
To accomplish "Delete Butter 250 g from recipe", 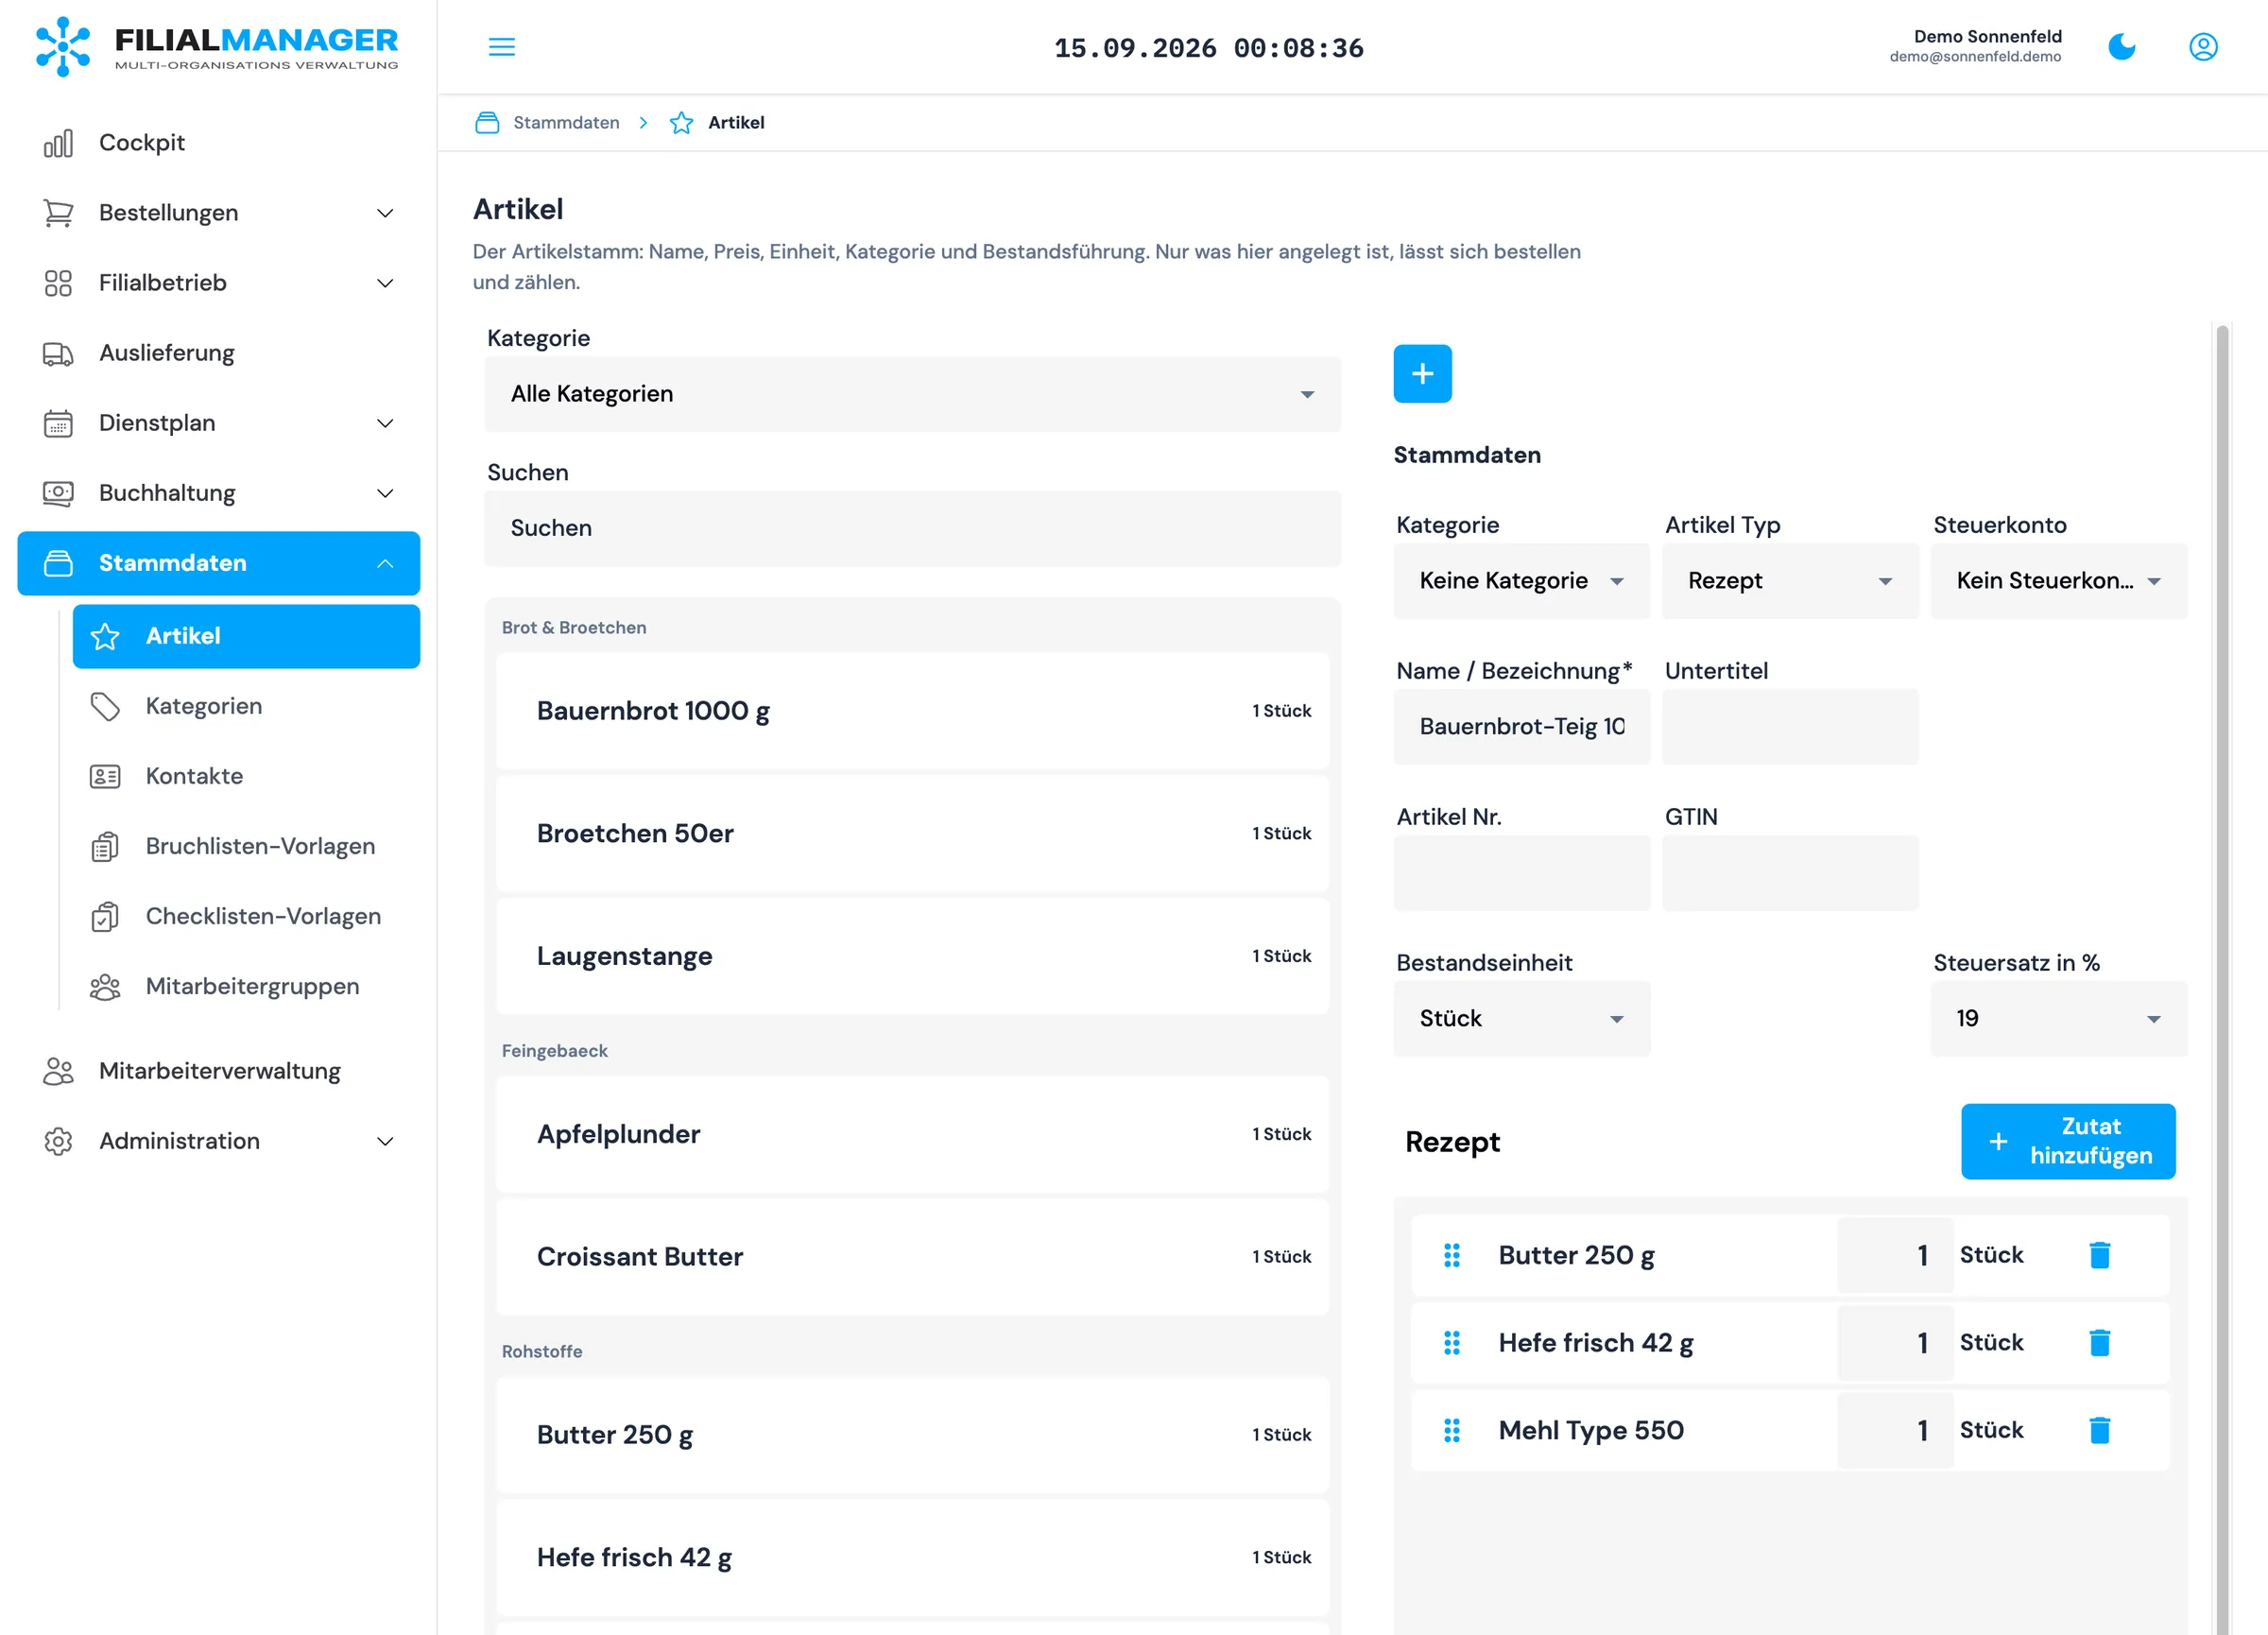I will (2099, 1255).
